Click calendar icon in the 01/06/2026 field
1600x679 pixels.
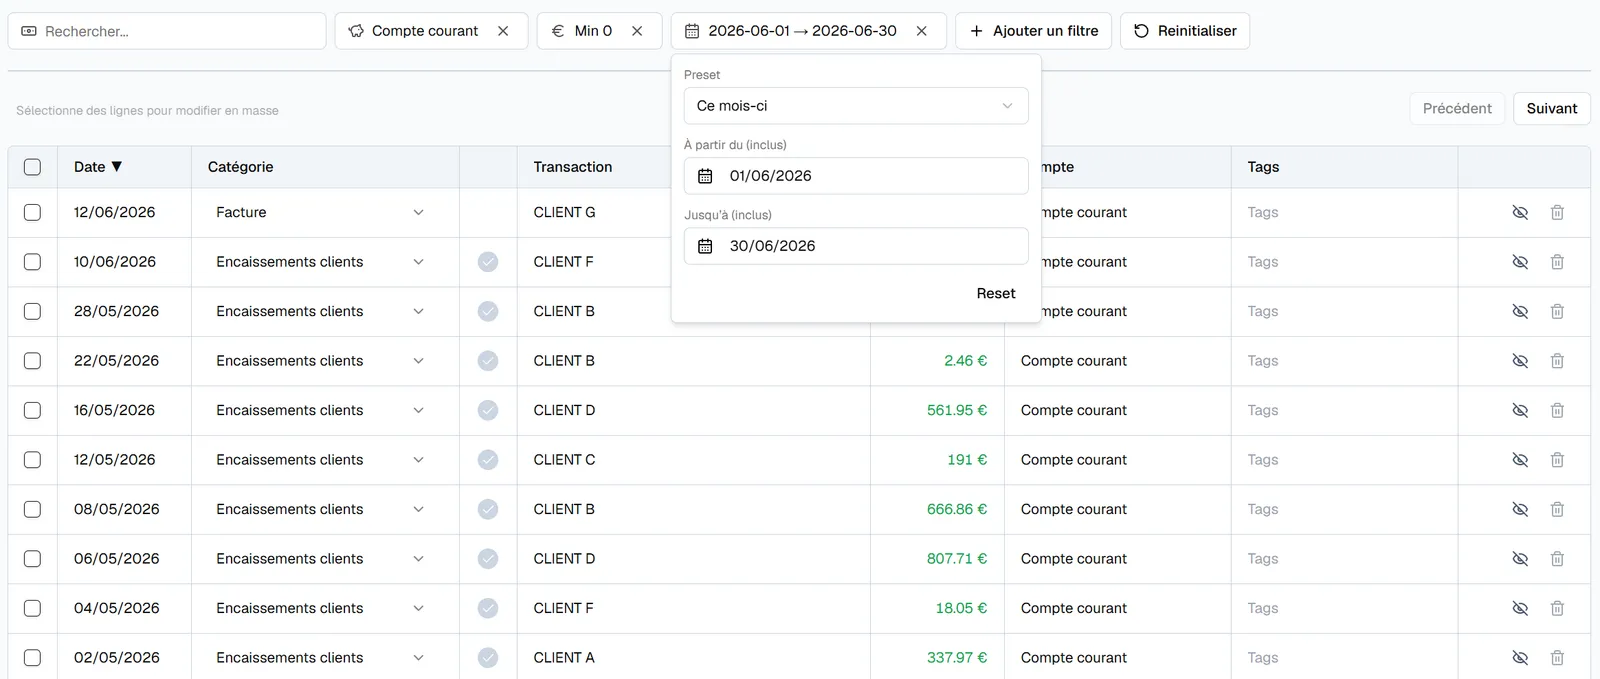705,176
